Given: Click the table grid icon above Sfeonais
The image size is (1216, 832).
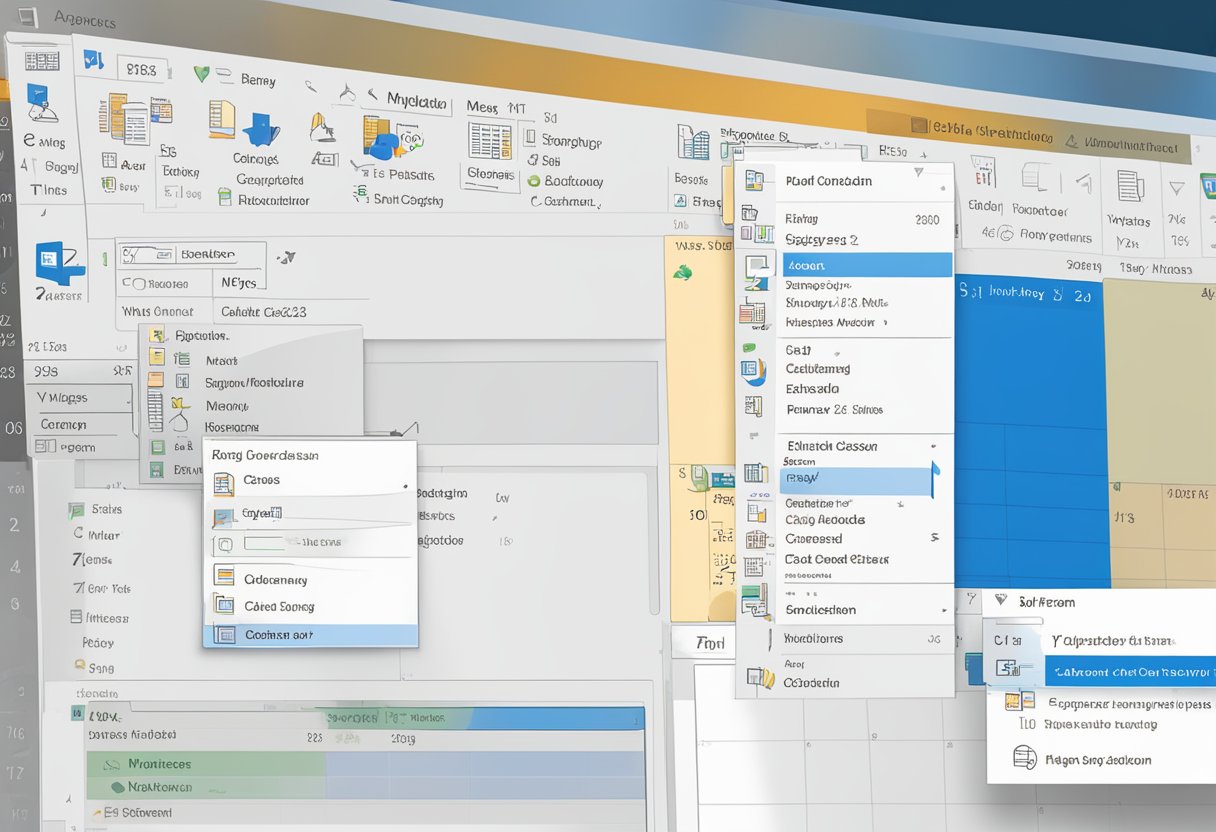Looking at the screenshot, I should tap(490, 140).
